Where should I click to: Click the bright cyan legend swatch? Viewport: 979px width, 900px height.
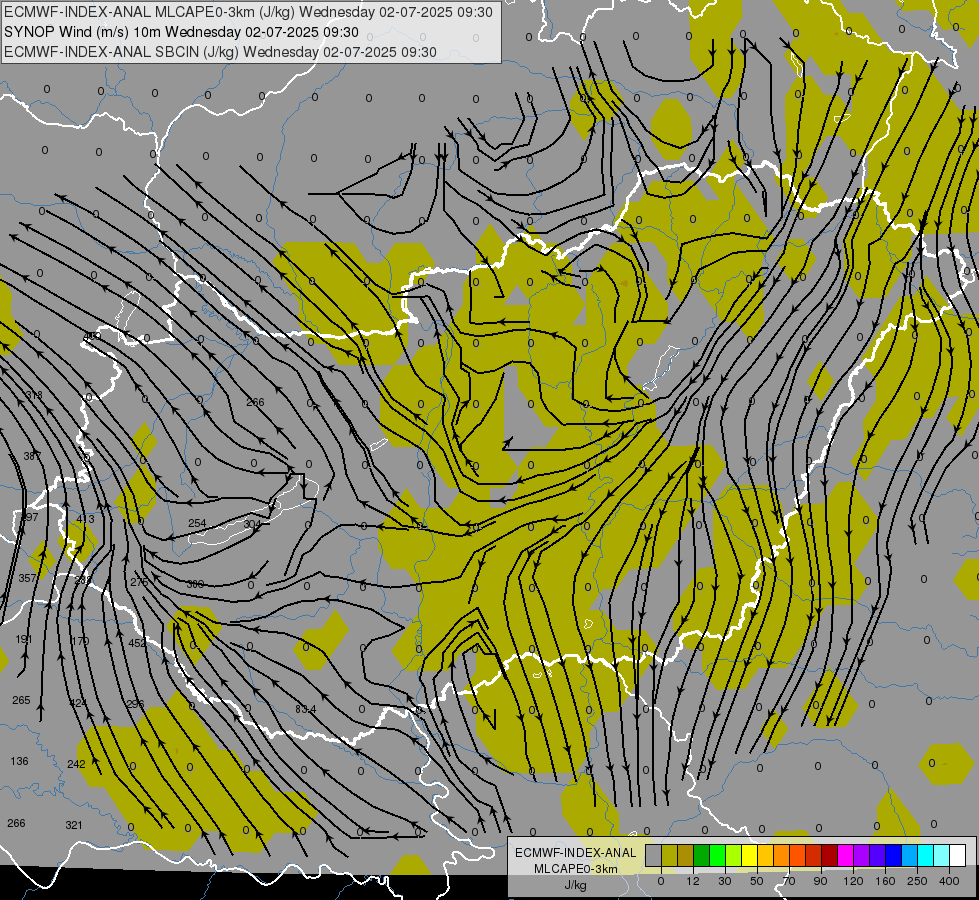click(x=925, y=855)
